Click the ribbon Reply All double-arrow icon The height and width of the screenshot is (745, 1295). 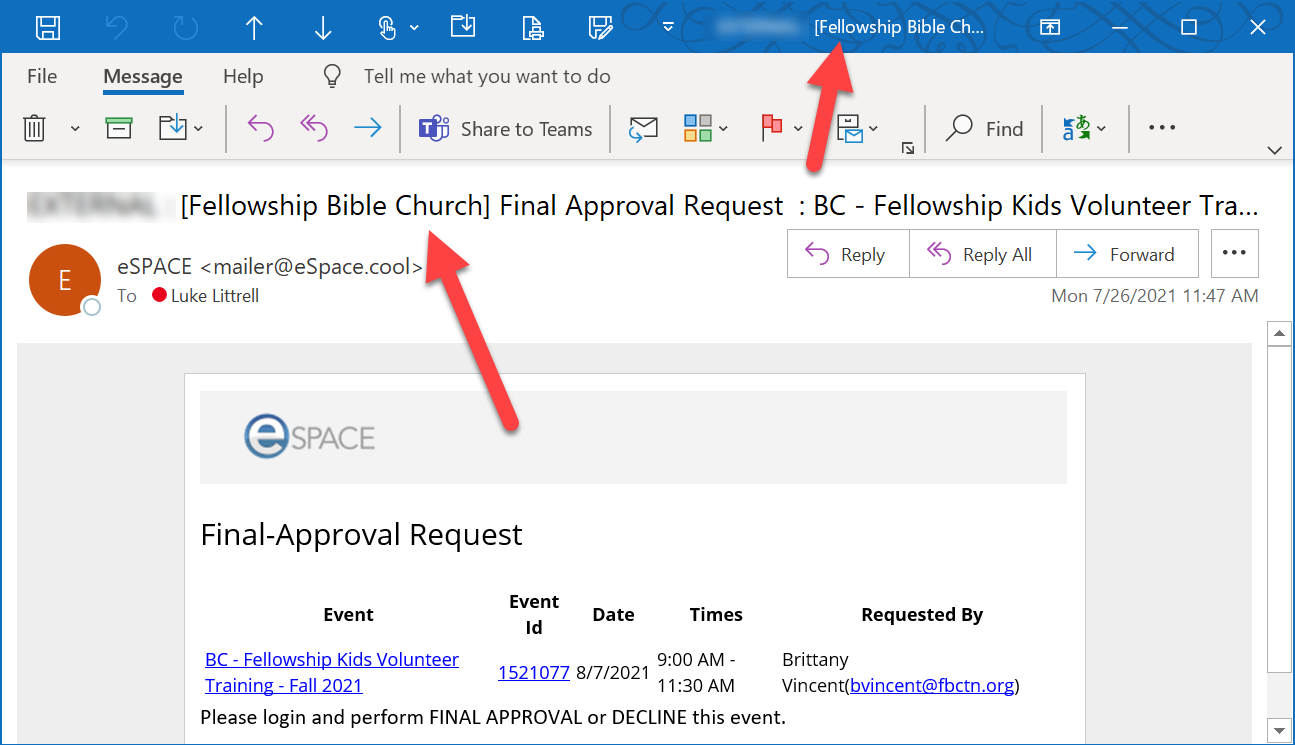click(x=314, y=128)
